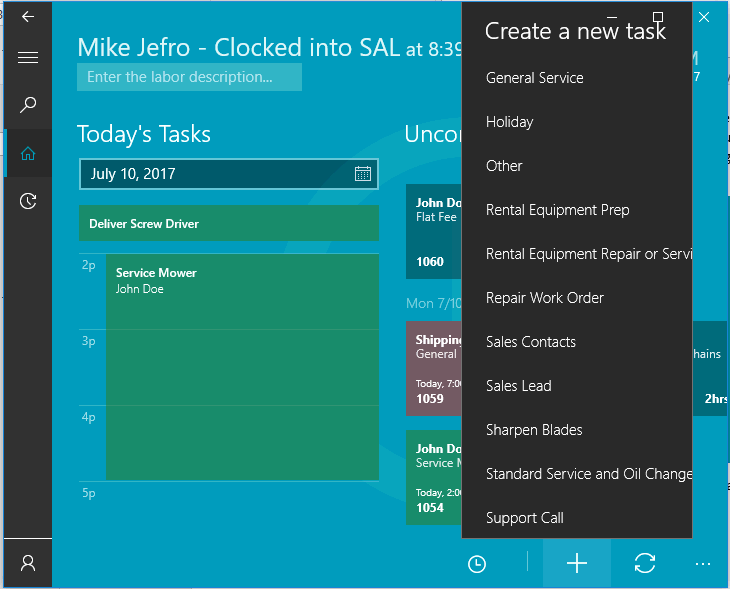730x589 pixels.
Task: Open the Deliver Screw Driver task
Action: (x=229, y=224)
